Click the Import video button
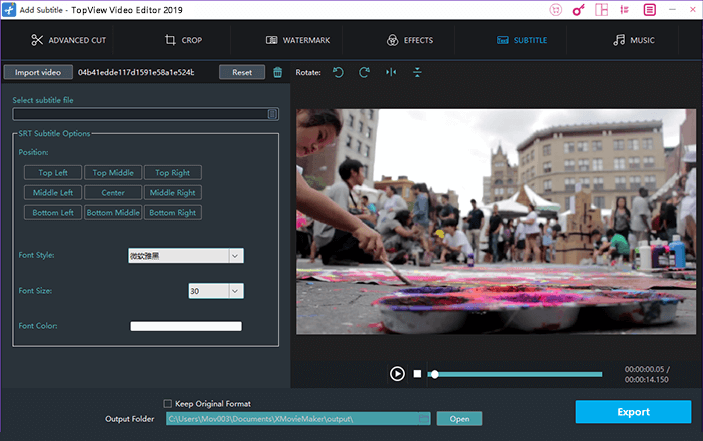This screenshot has width=703, height=441. 37,72
